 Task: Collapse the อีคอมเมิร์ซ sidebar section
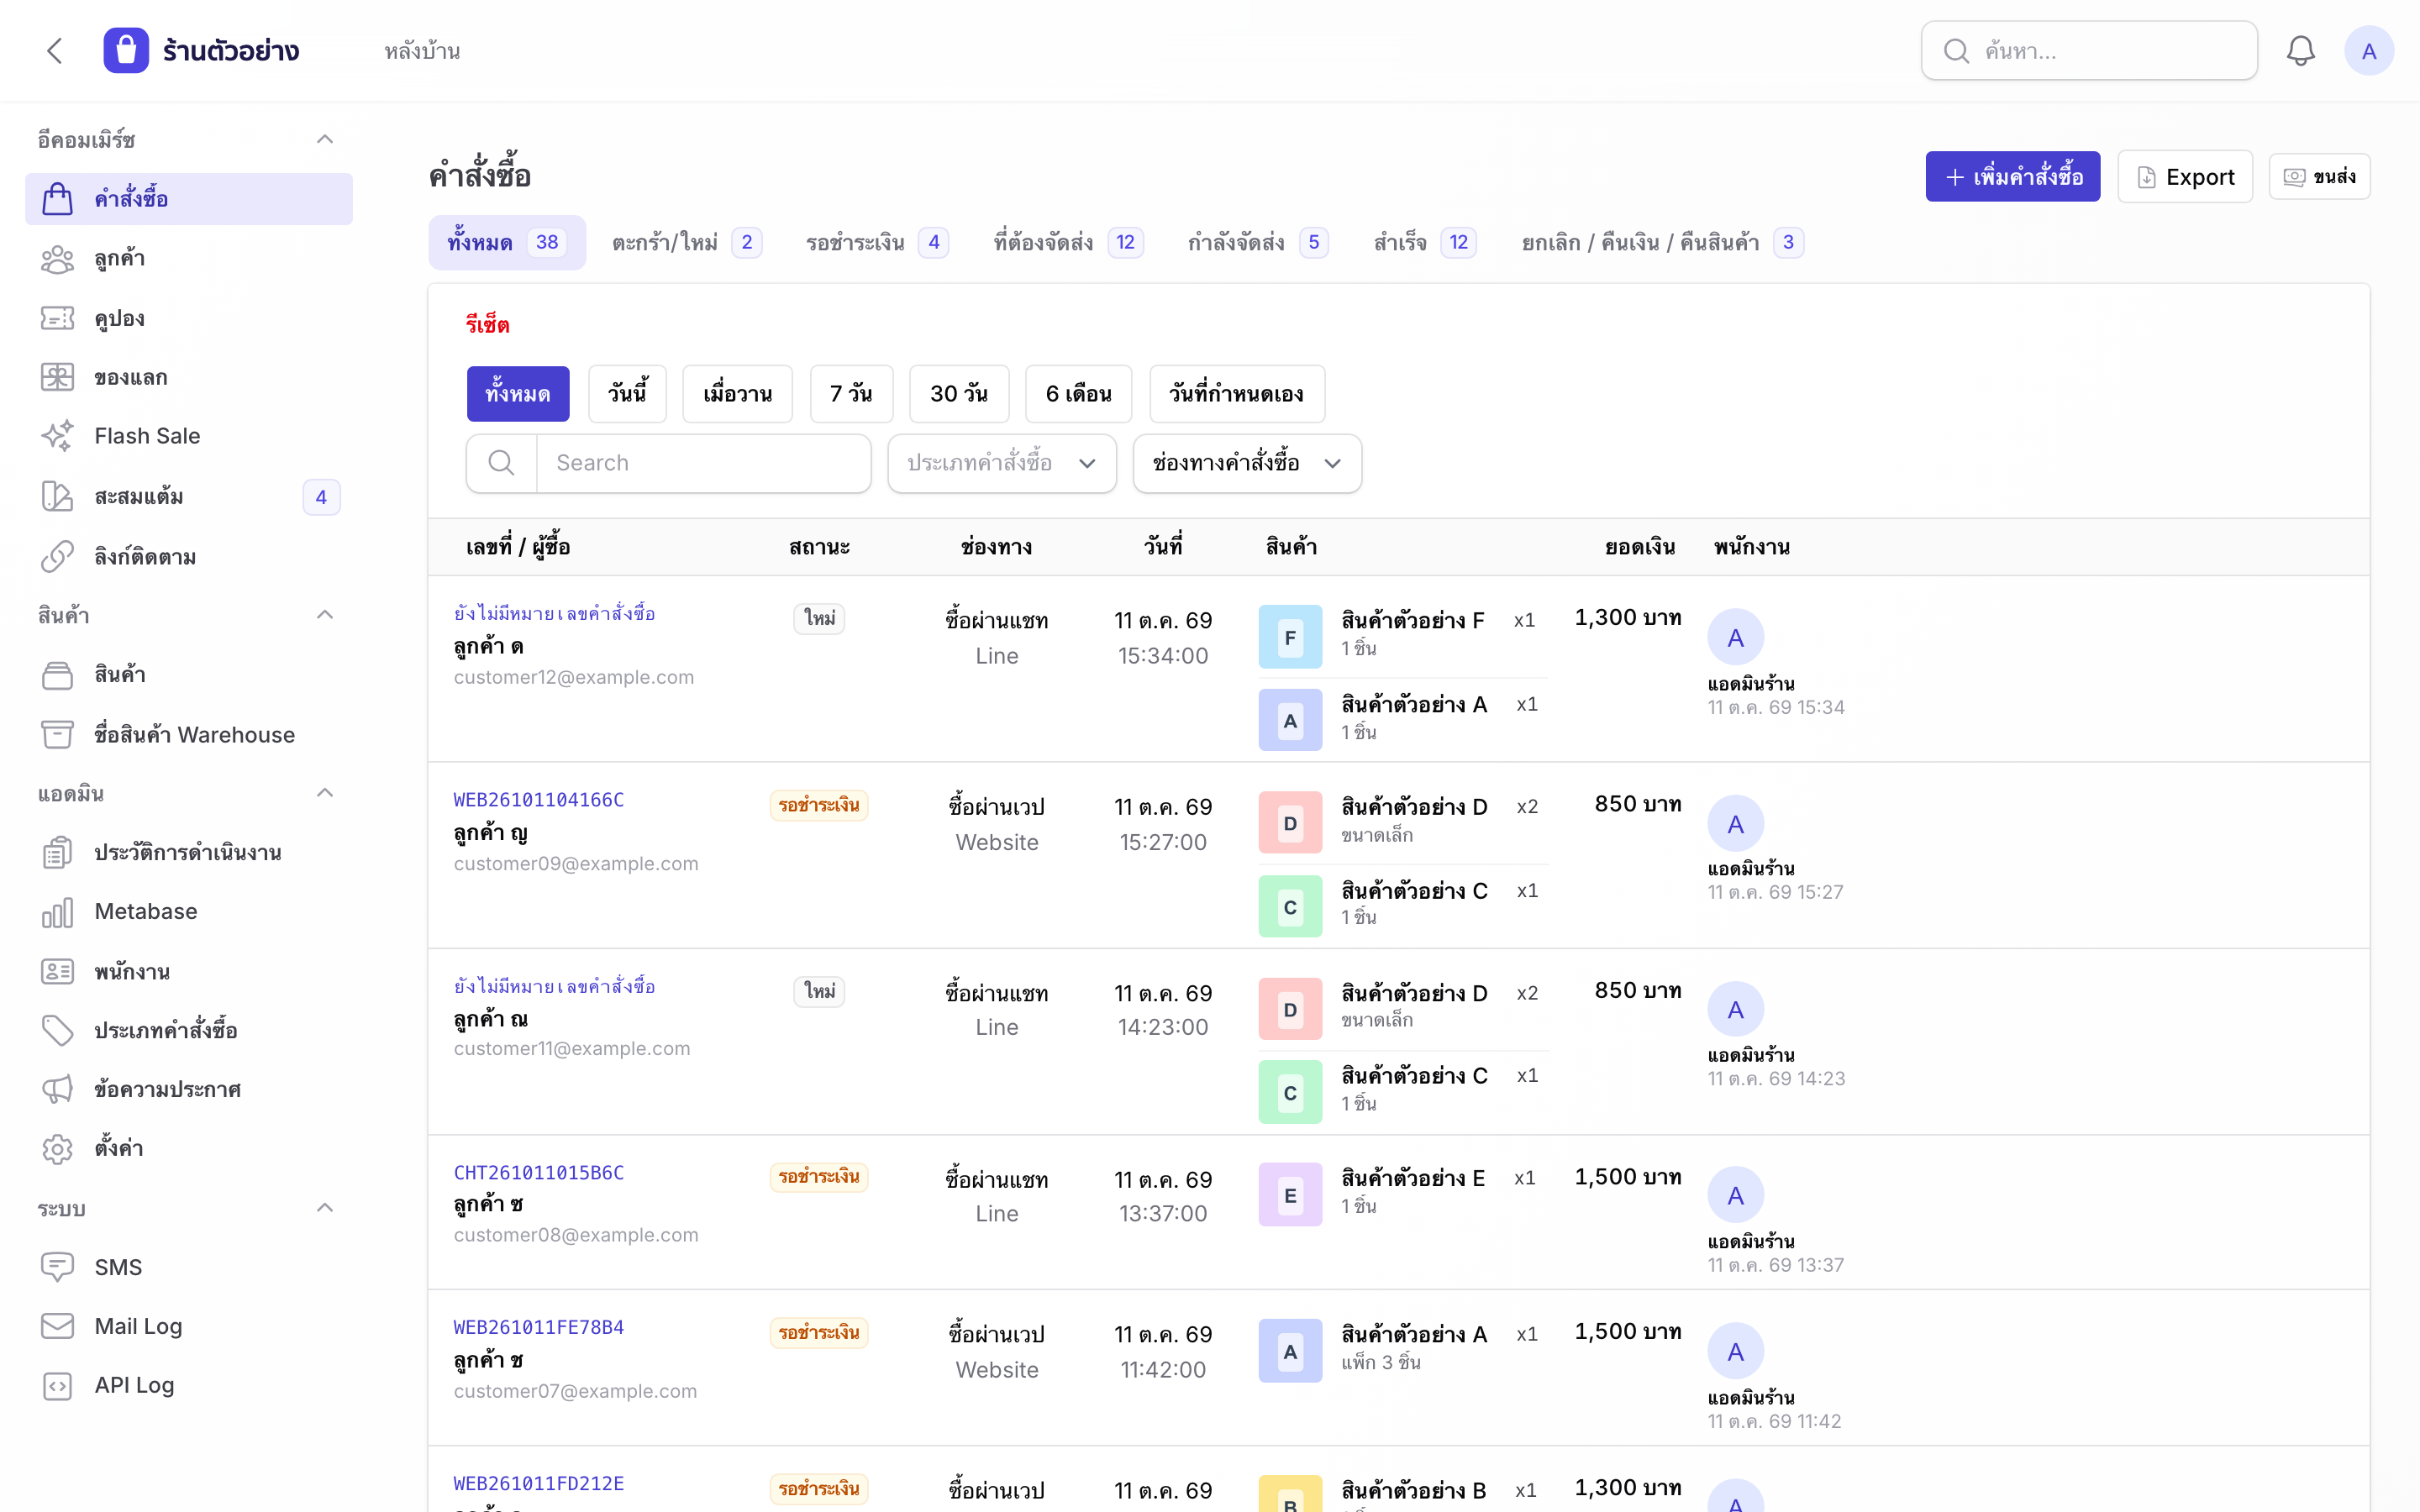[x=325, y=139]
